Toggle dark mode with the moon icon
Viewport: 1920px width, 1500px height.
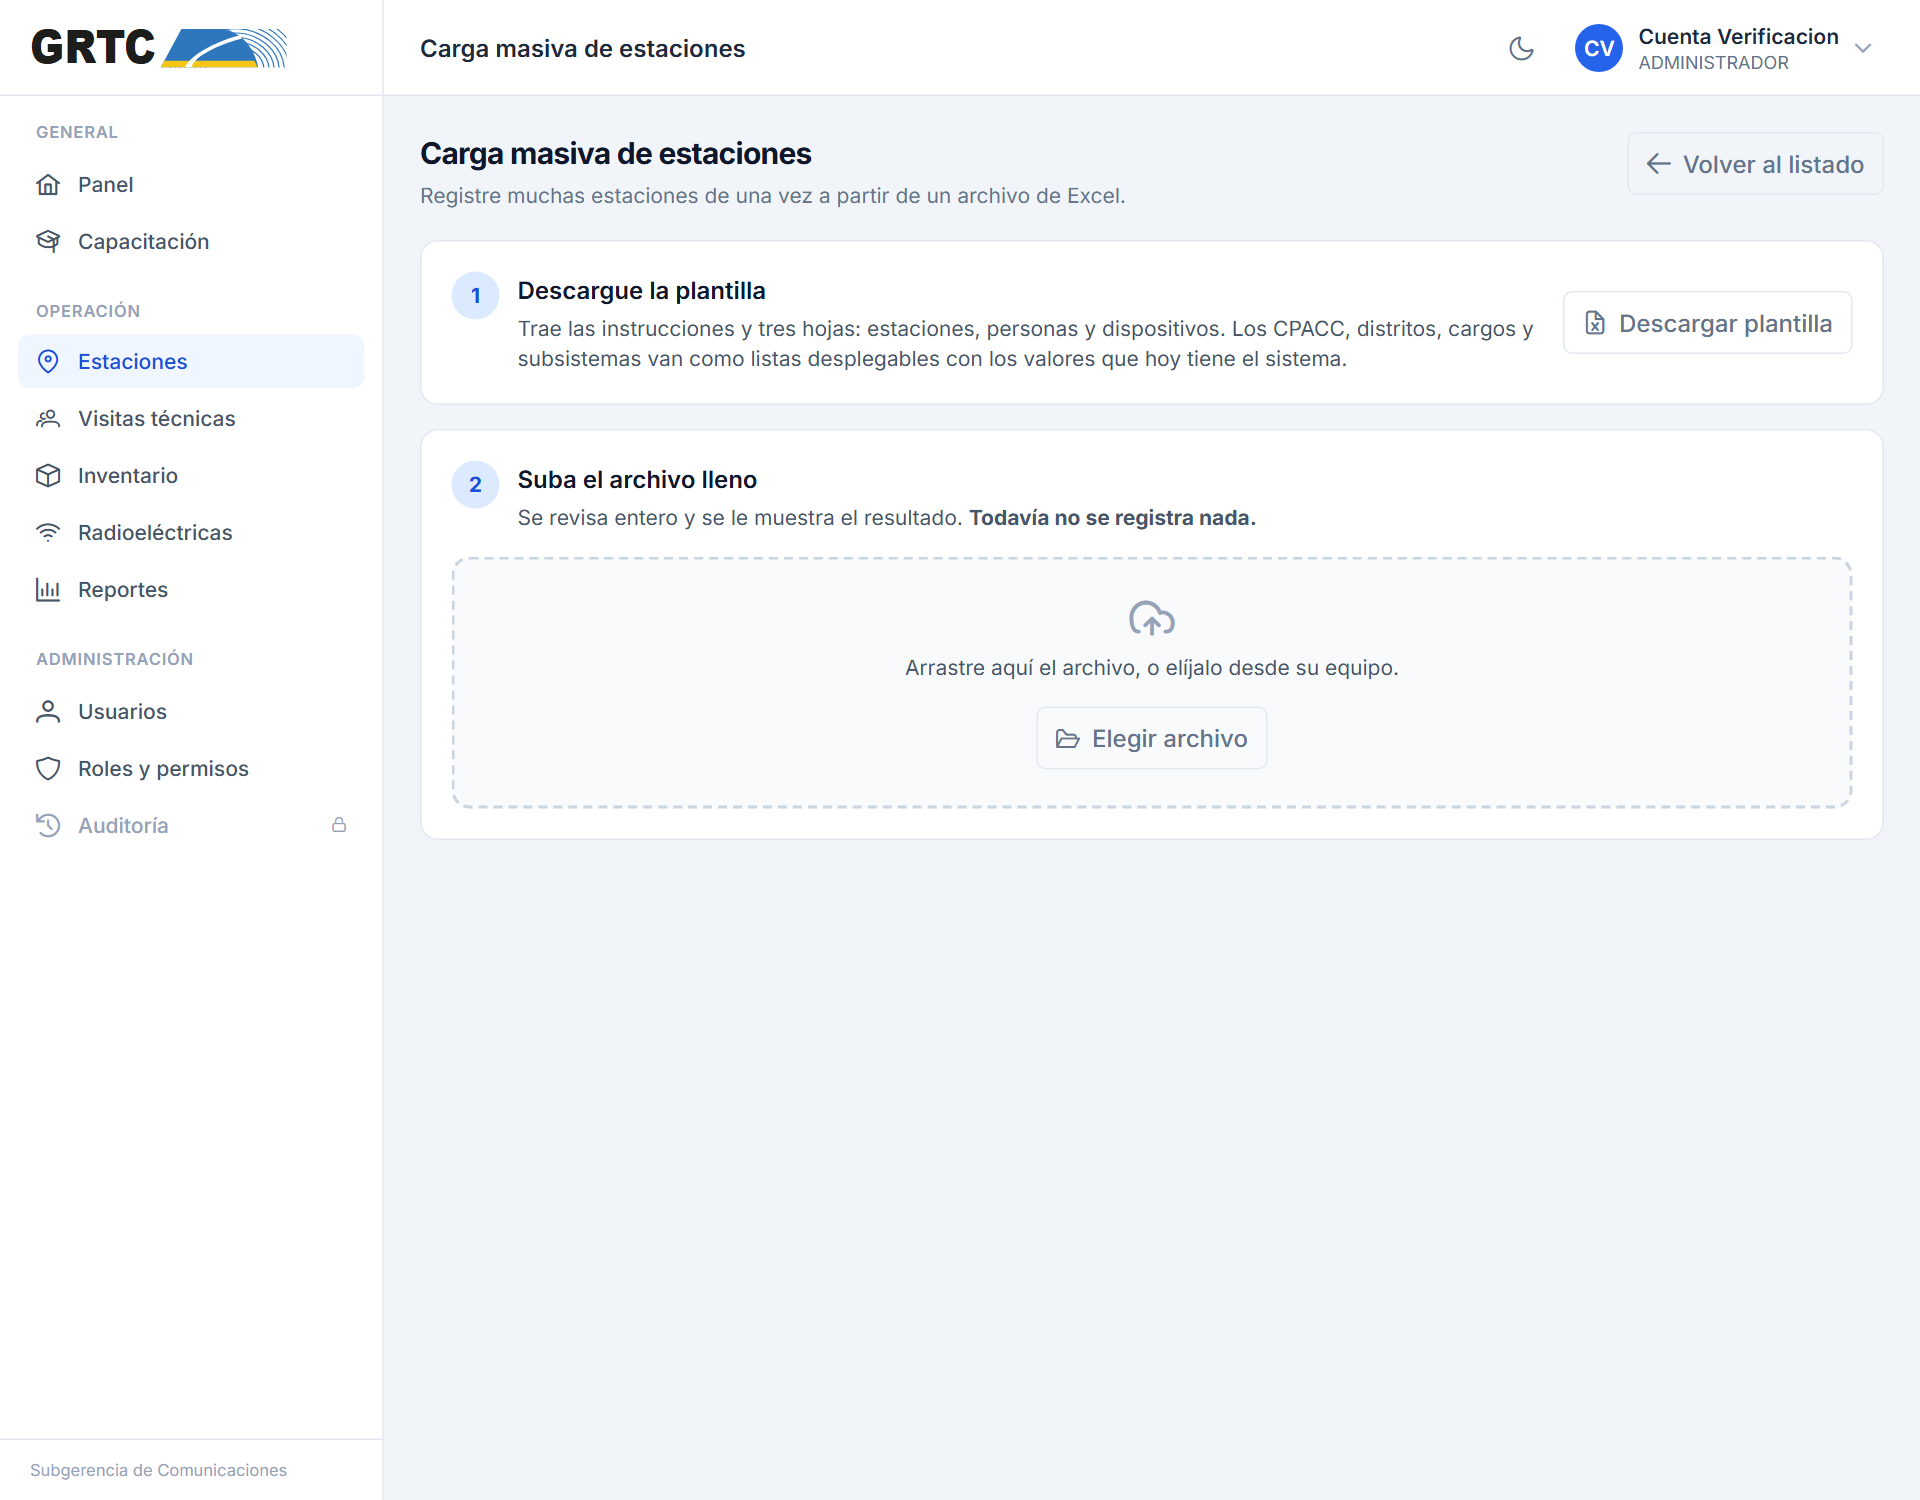click(x=1521, y=48)
